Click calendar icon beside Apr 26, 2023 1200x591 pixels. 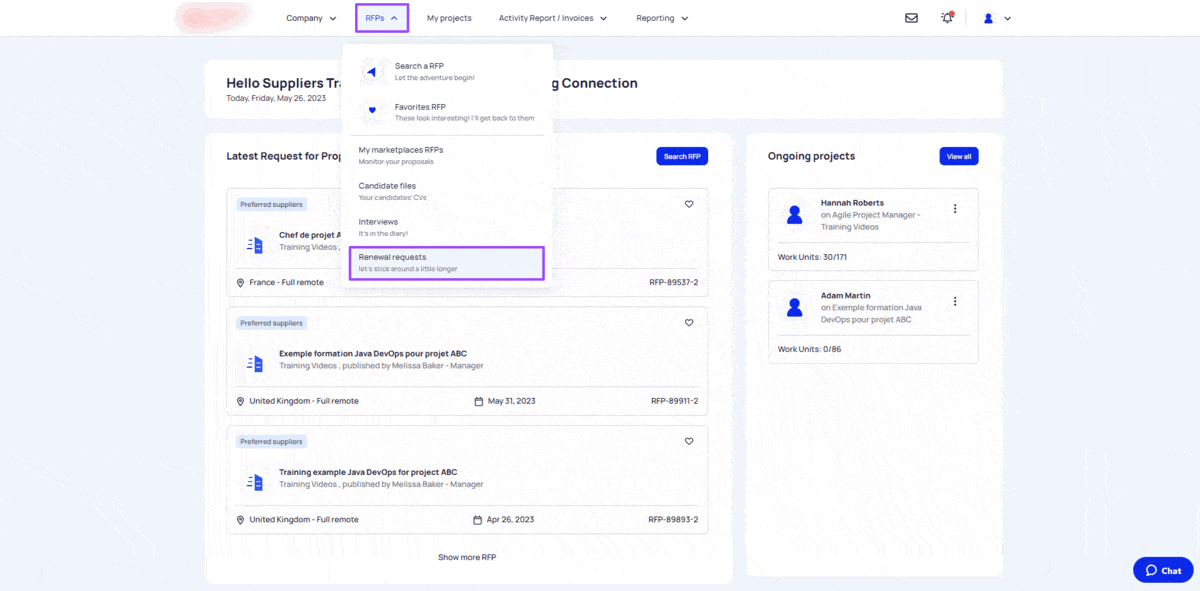[478, 520]
